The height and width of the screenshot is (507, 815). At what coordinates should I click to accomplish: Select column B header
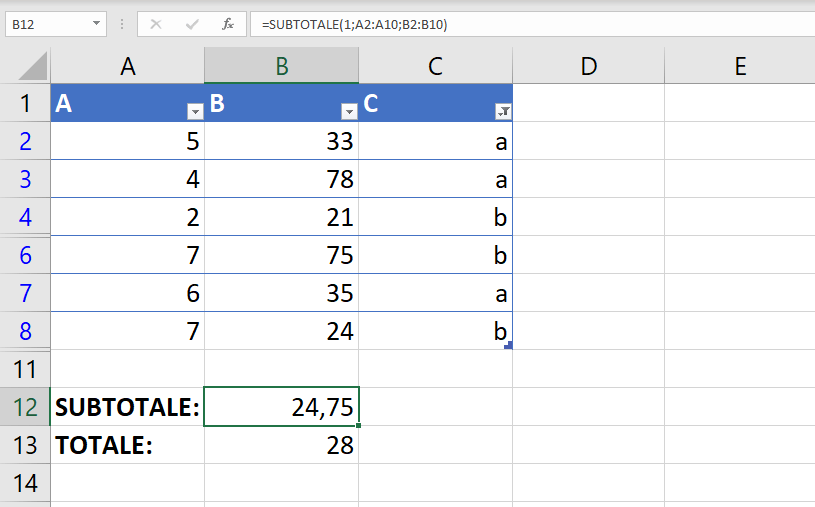click(281, 66)
